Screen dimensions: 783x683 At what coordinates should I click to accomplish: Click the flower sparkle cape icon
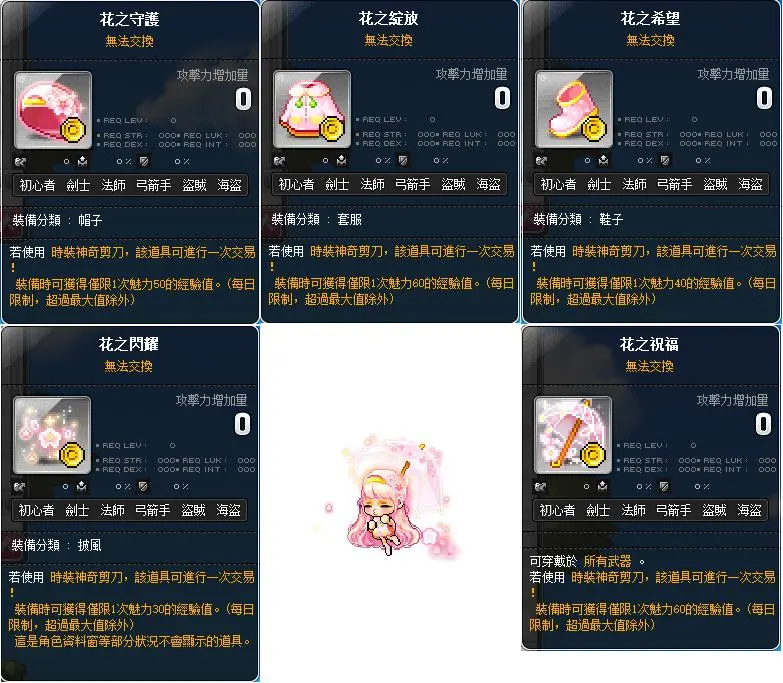pyautogui.click(x=52, y=435)
